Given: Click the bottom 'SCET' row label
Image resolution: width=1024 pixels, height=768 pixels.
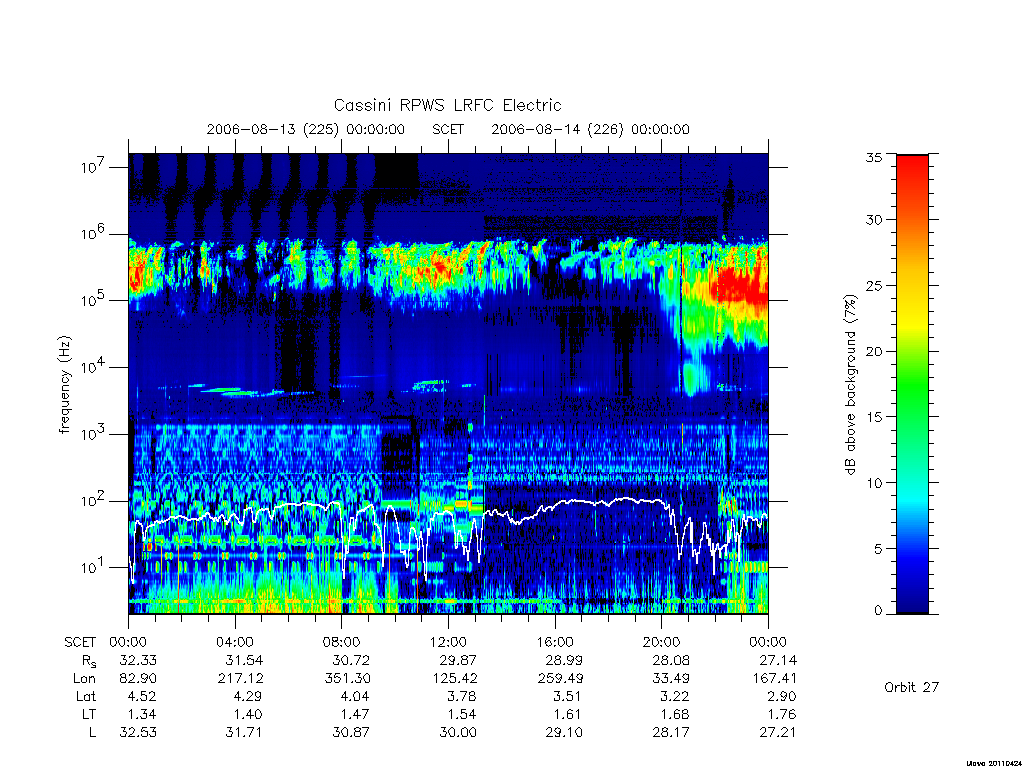Looking at the screenshot, I should pyautogui.click(x=80, y=643).
